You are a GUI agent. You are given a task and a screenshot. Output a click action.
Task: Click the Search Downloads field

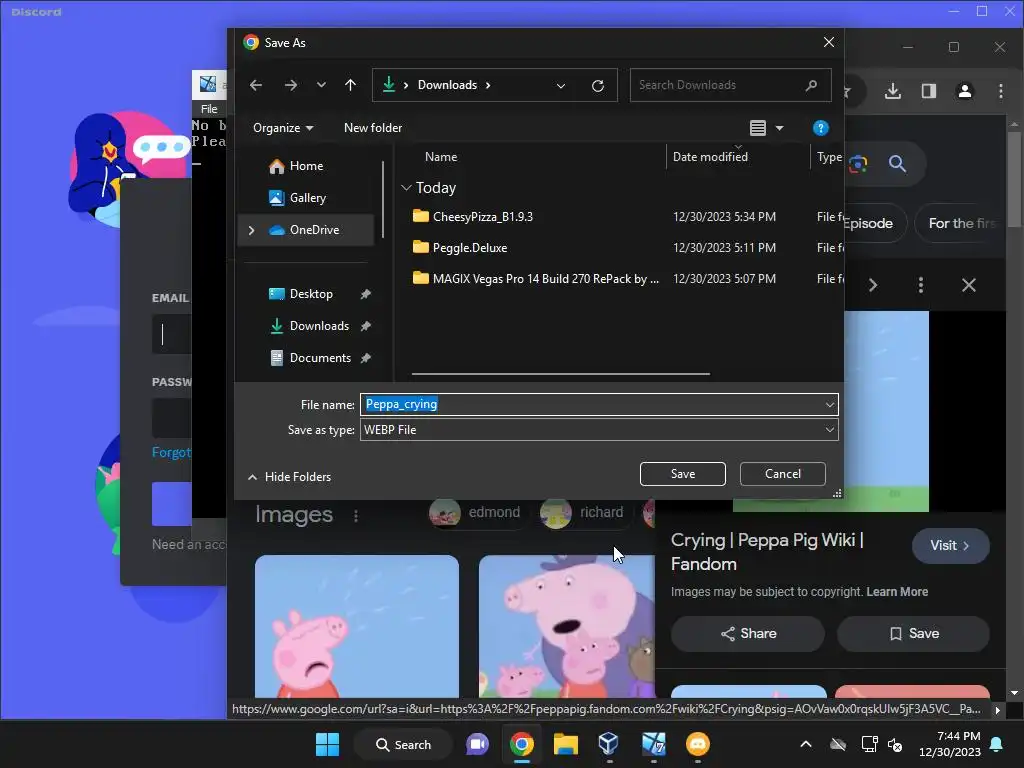tap(730, 85)
